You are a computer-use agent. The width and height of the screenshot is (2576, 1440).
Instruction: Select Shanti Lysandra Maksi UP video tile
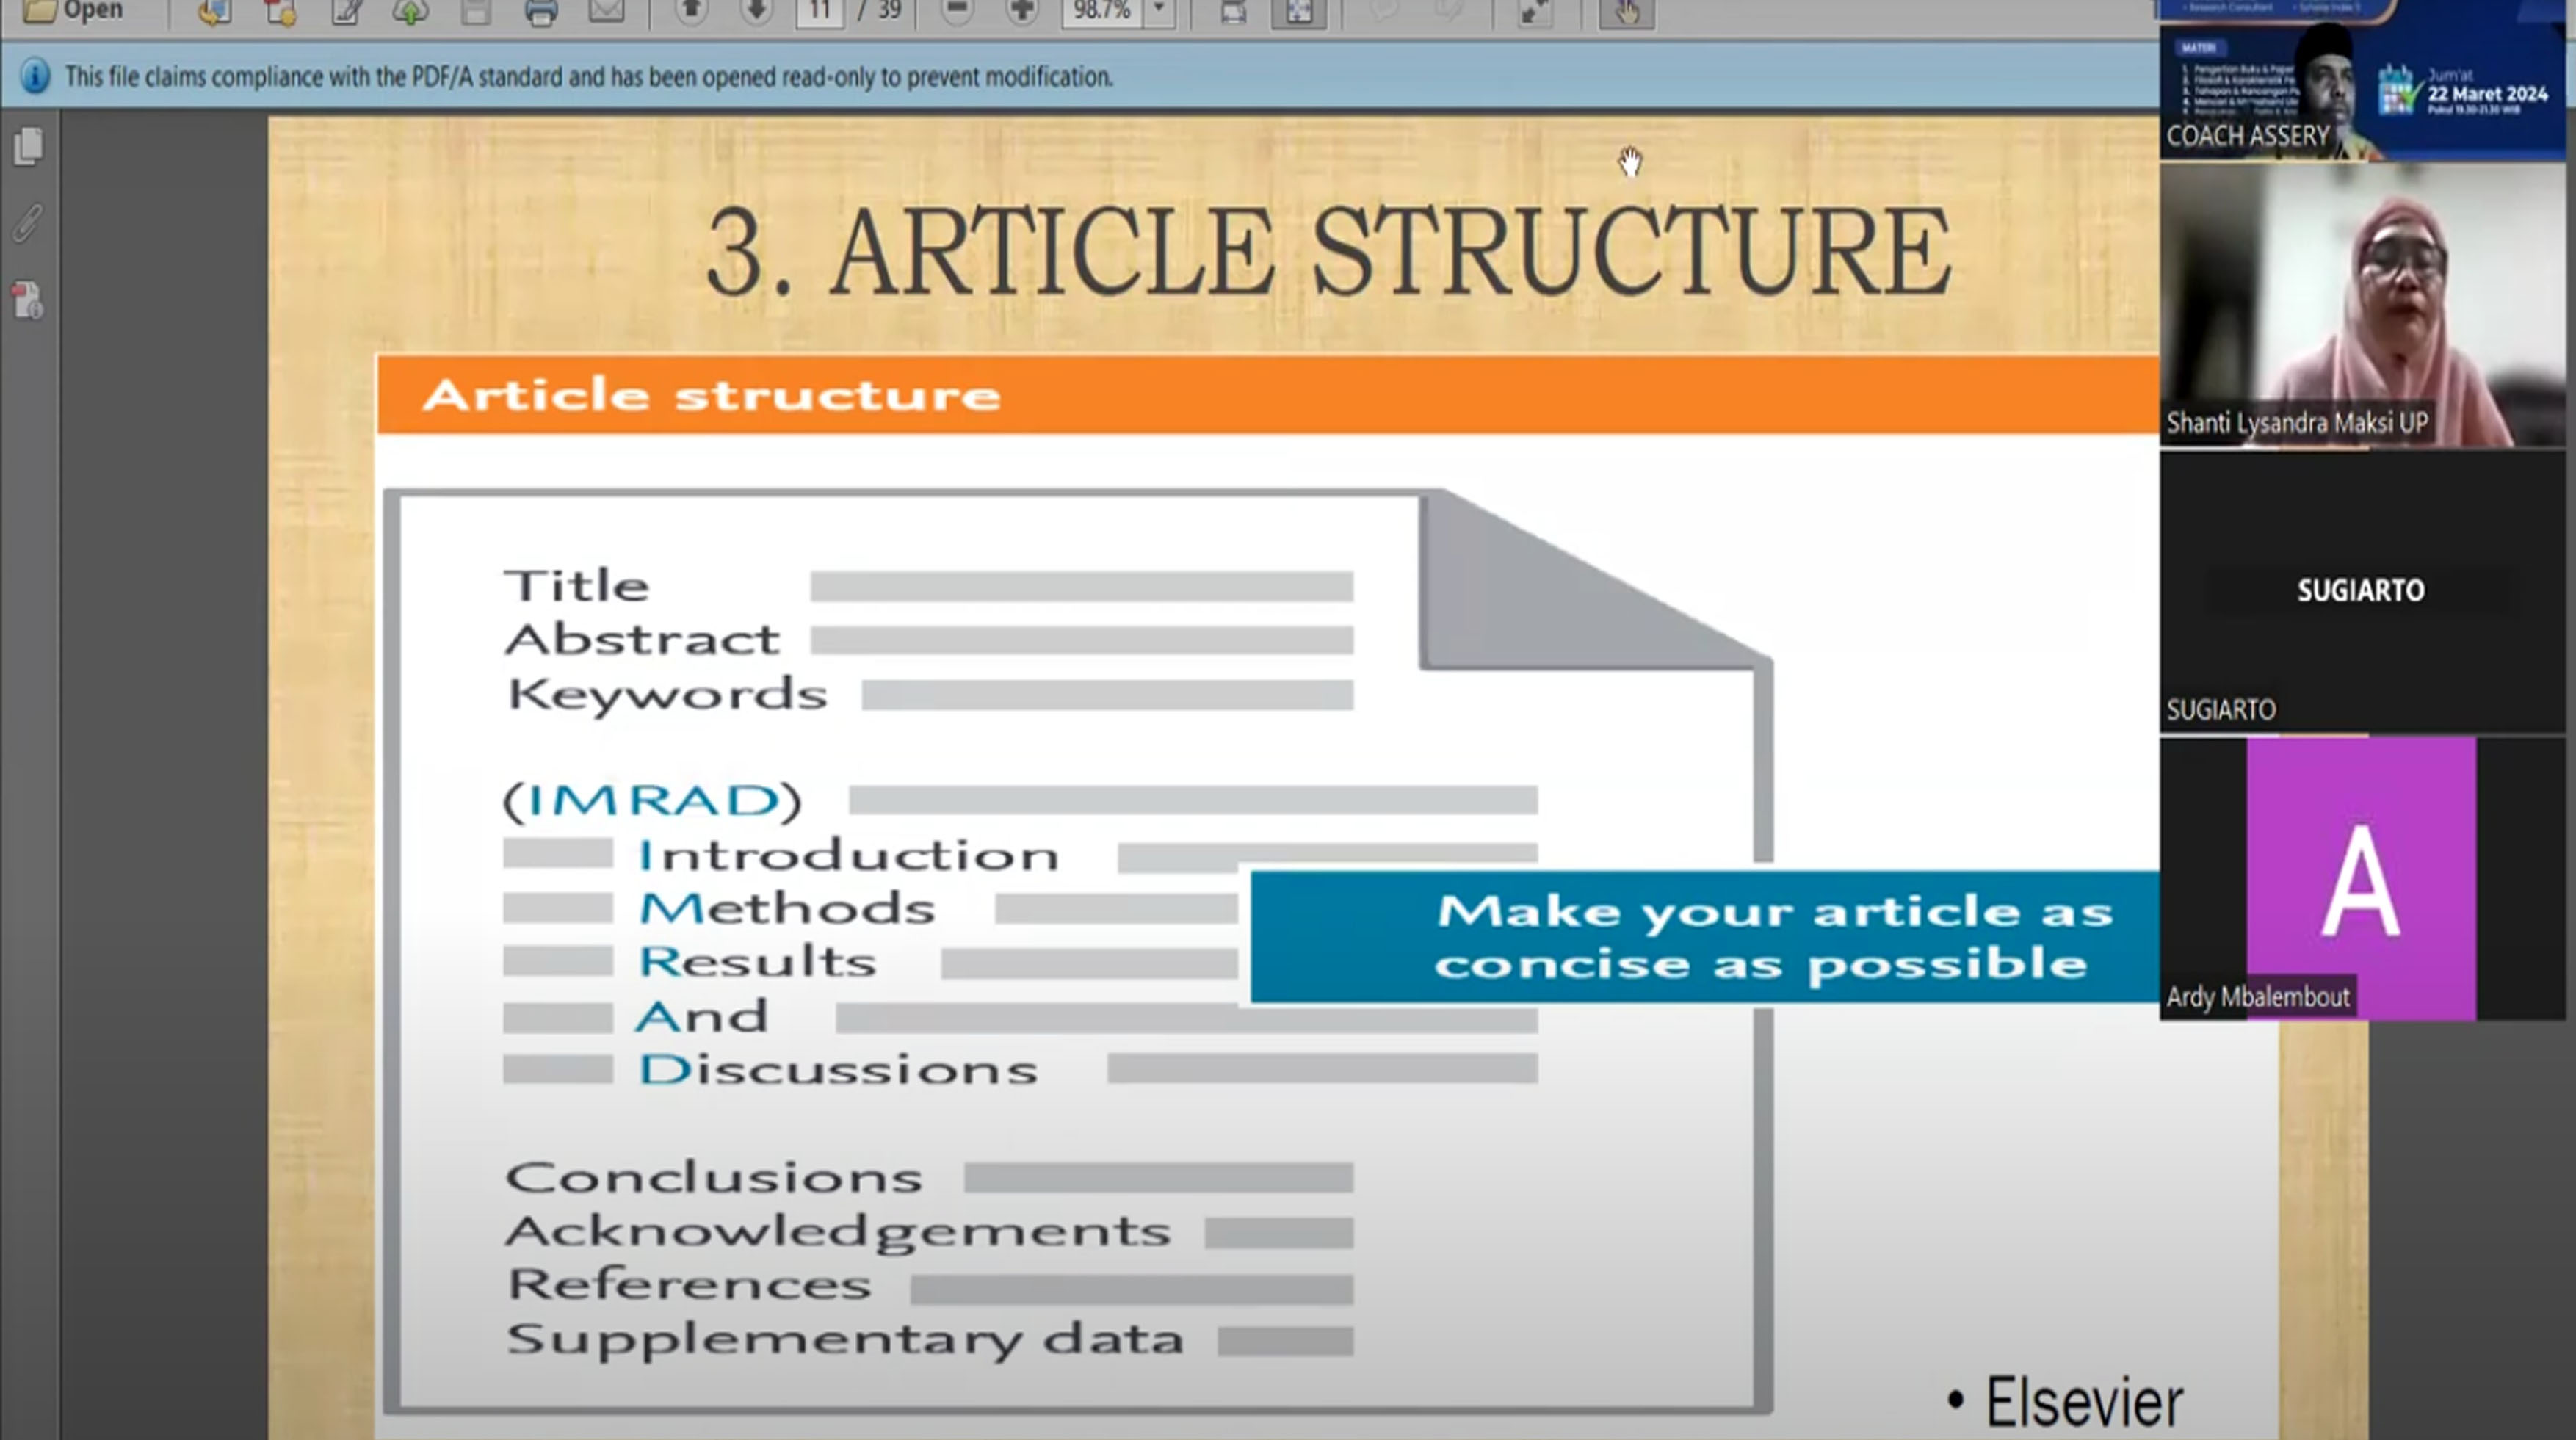(x=2362, y=305)
